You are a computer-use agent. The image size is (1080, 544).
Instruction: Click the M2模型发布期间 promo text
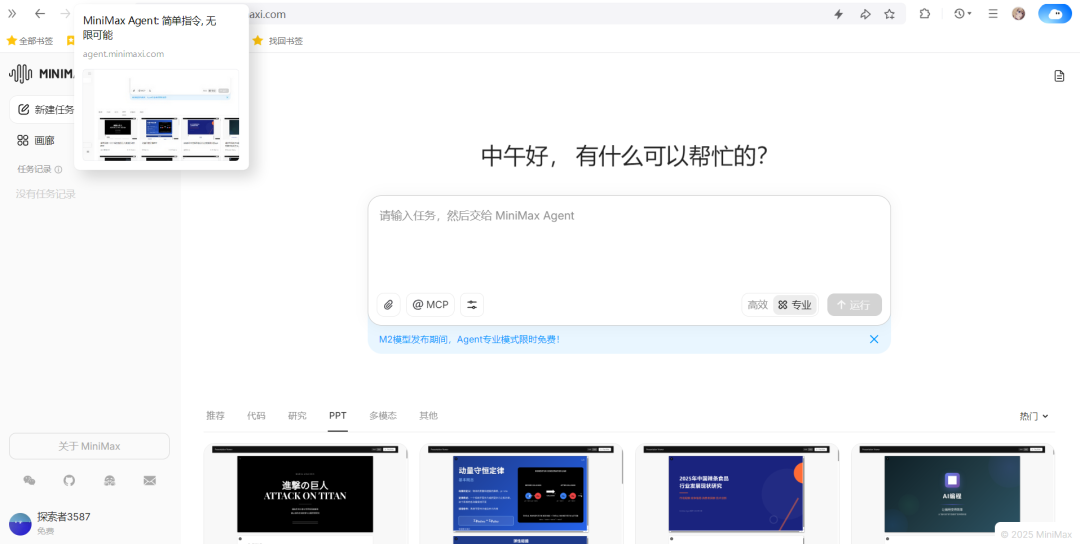(469, 339)
